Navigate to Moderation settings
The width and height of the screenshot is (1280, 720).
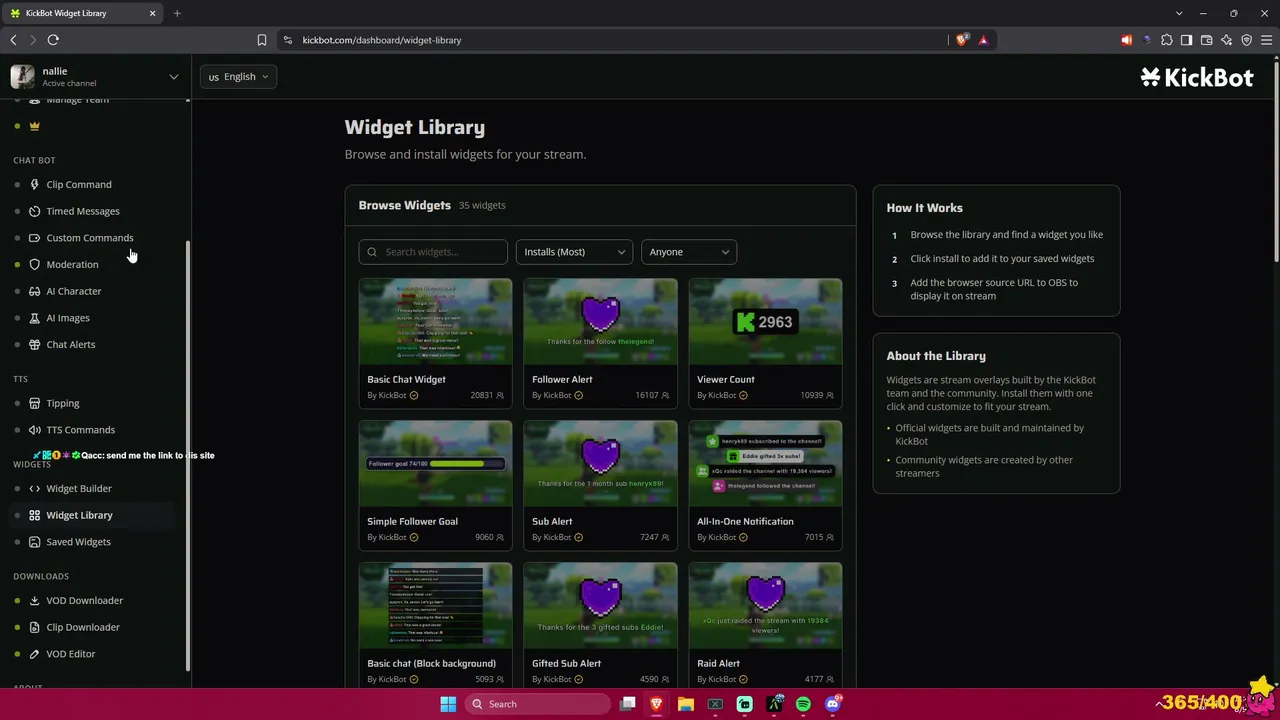click(72, 264)
